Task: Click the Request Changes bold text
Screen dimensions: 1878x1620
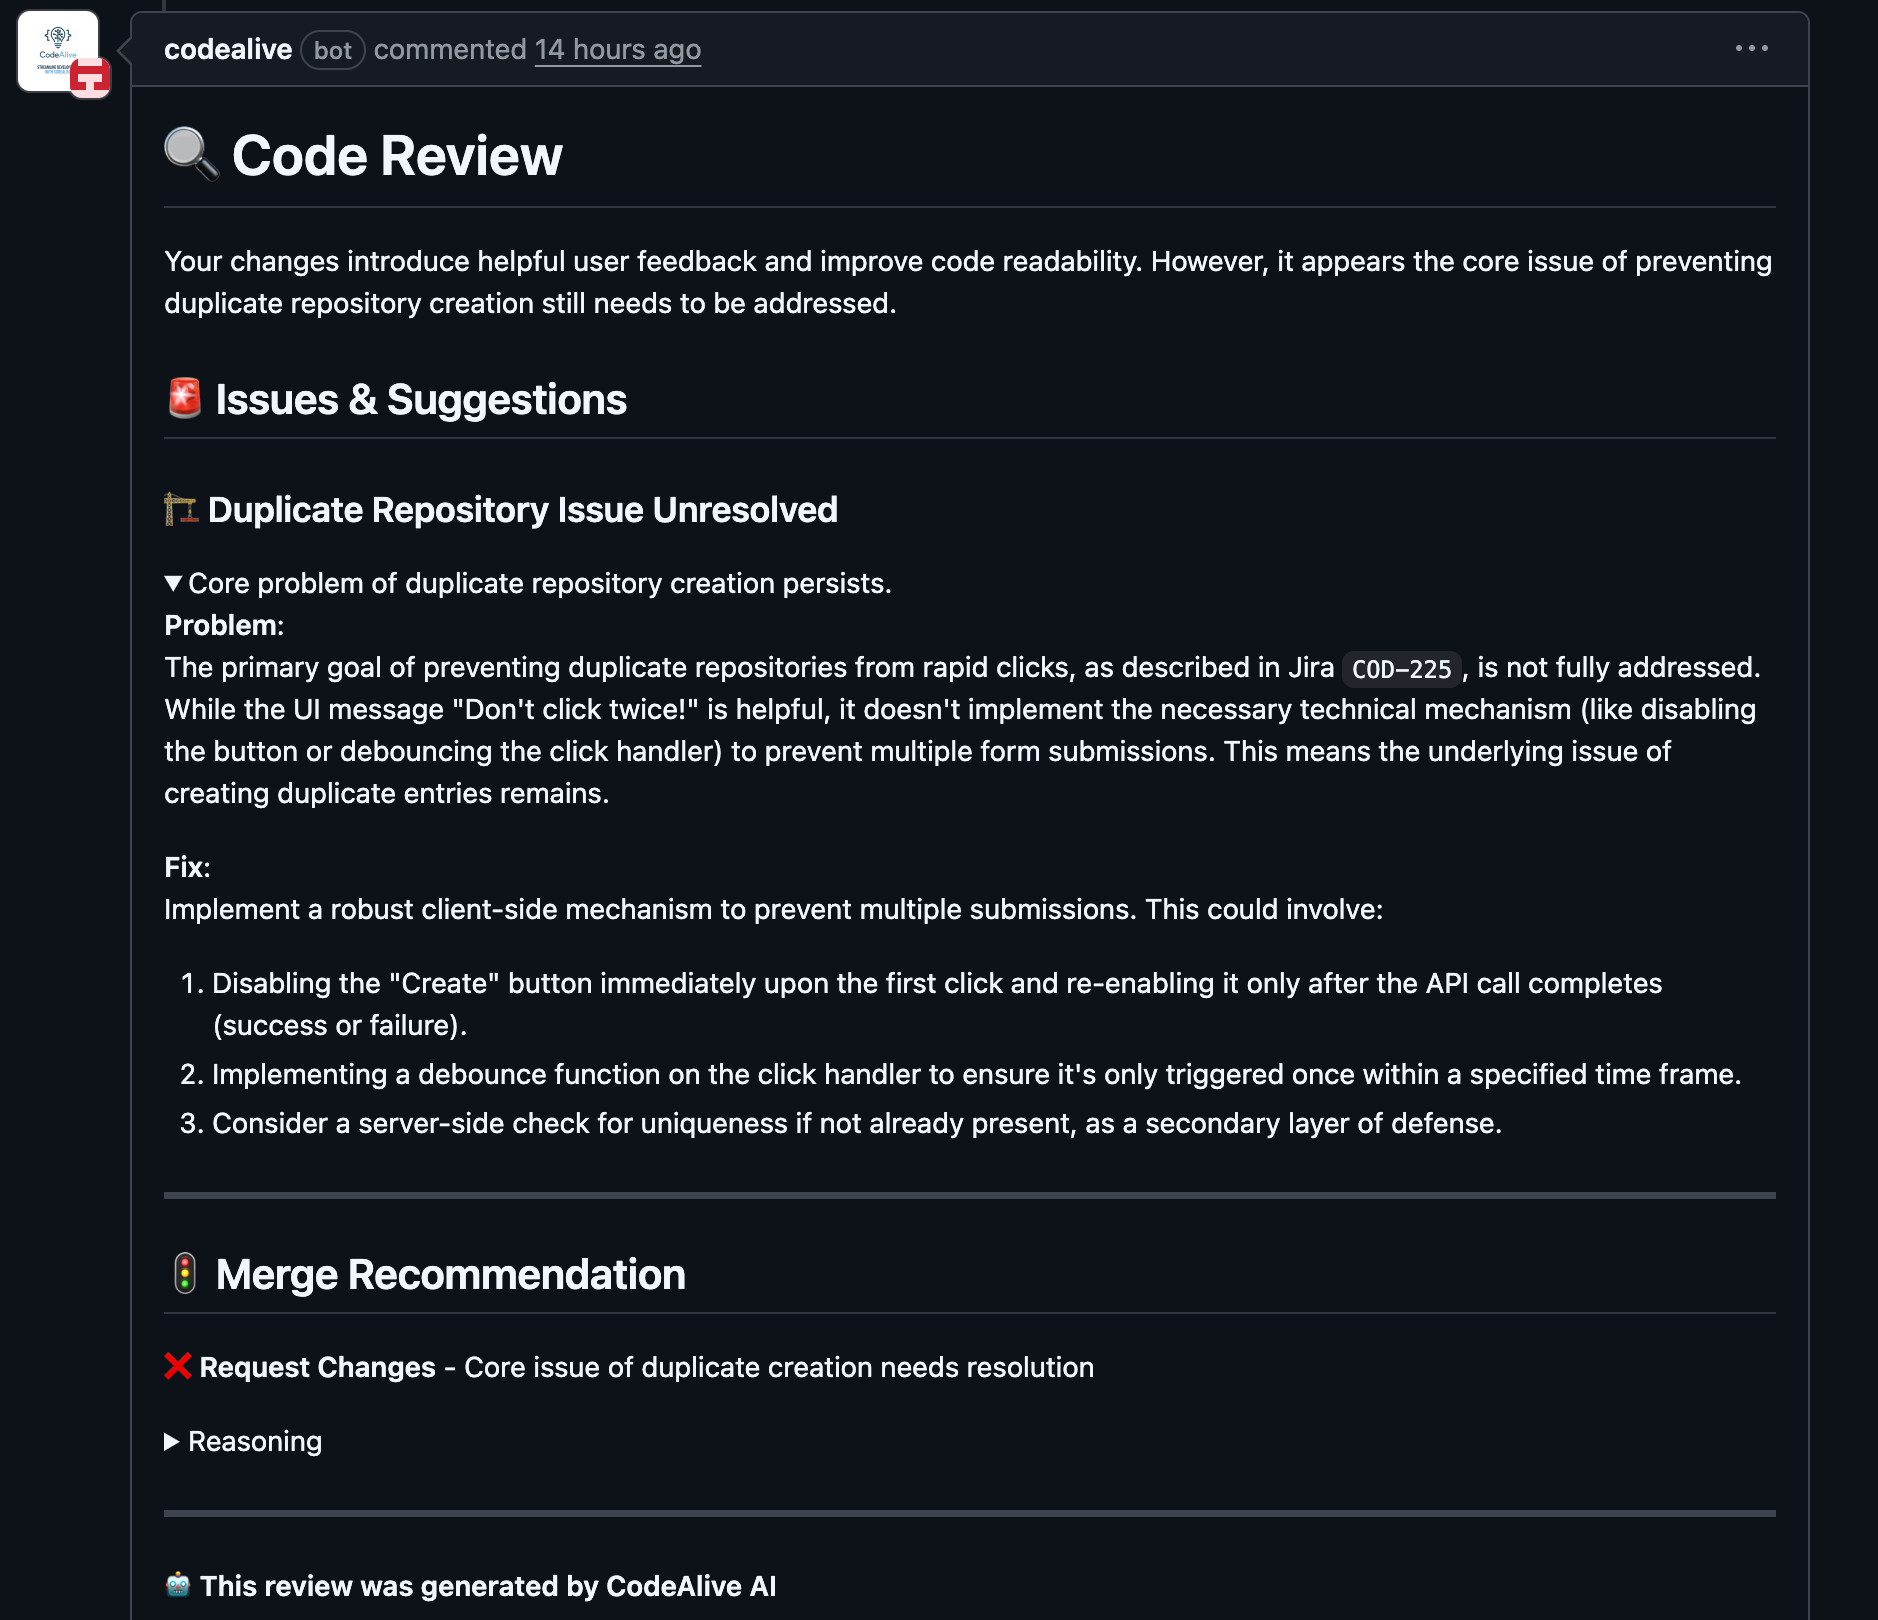Action: (x=317, y=1367)
